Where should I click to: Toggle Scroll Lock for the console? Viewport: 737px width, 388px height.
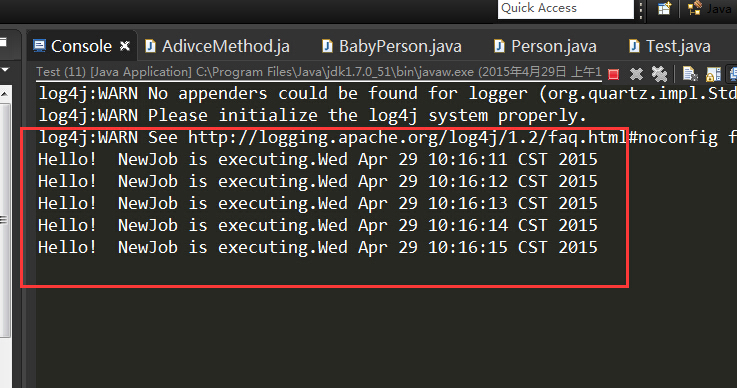[713, 74]
